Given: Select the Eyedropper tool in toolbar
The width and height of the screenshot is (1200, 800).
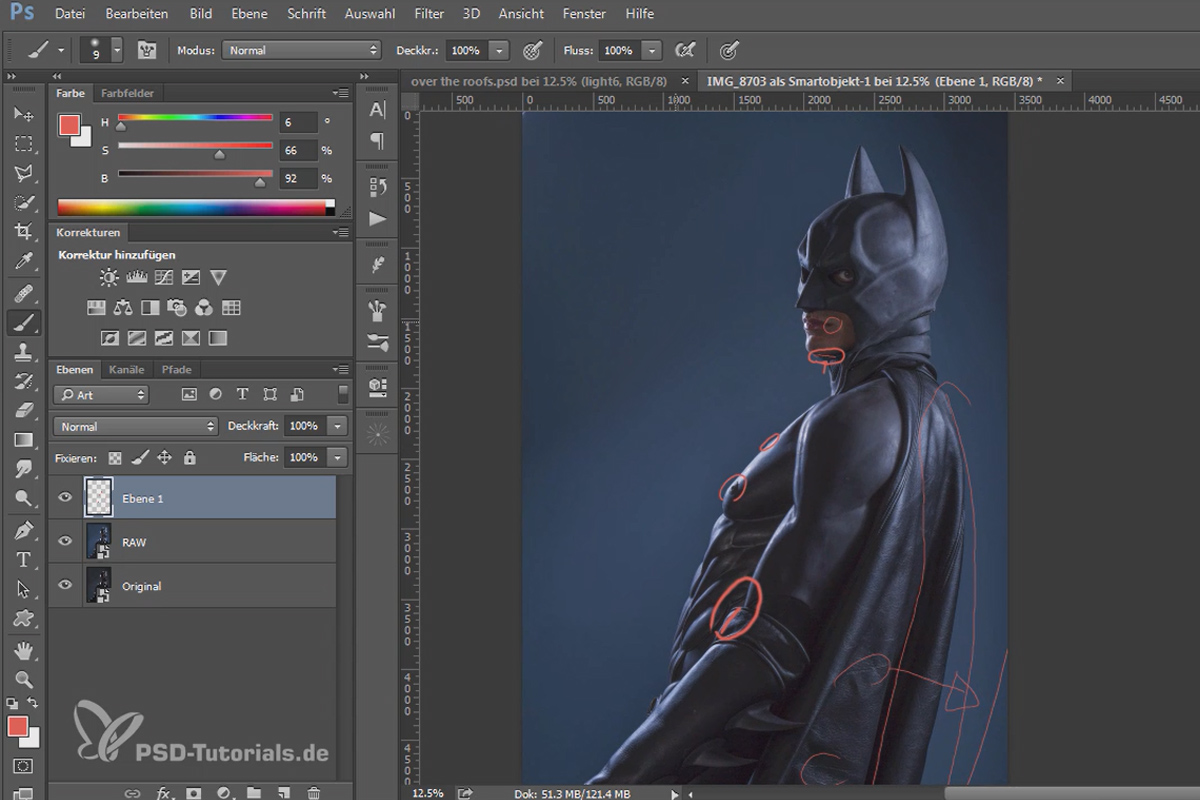Looking at the screenshot, I should (24, 262).
